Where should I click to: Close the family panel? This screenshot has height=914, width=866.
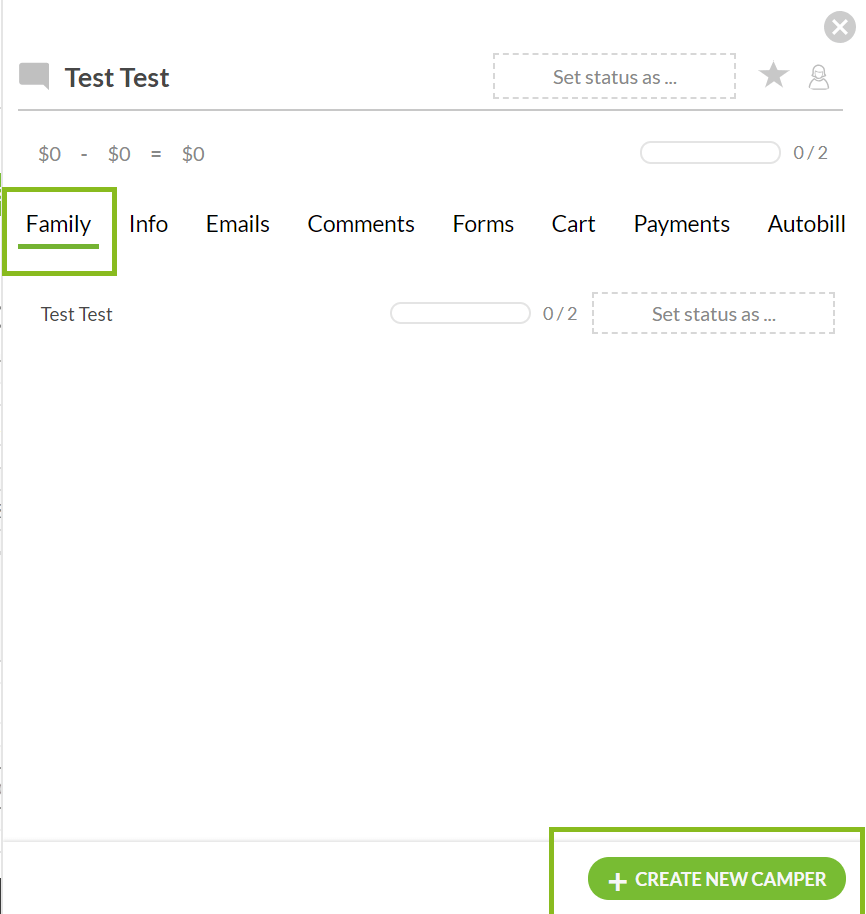pyautogui.click(x=838, y=27)
